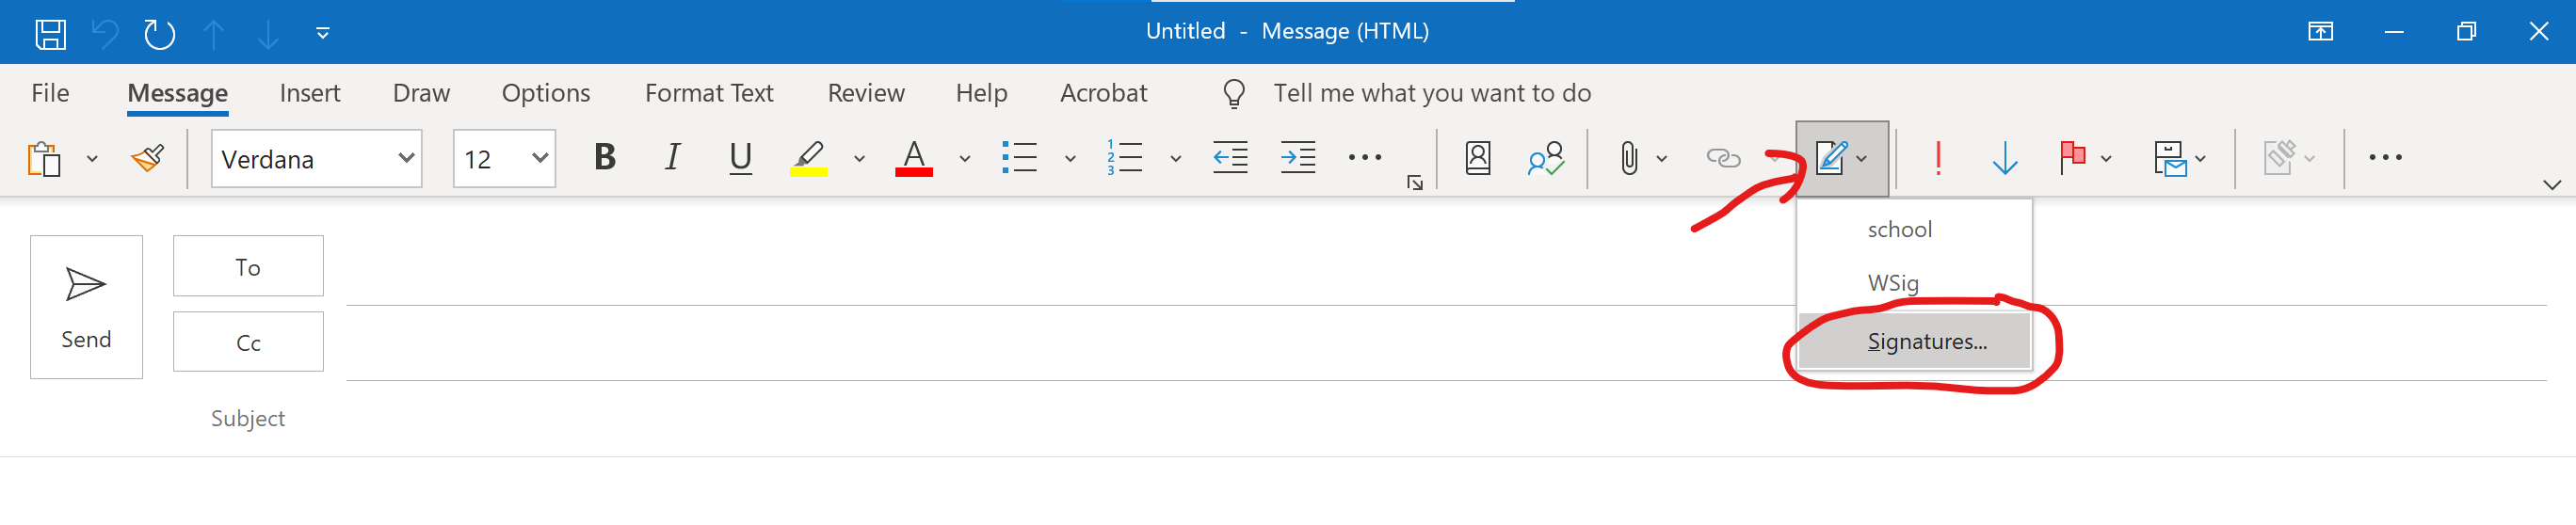Click the Cc button
Viewport: 2576px width, 525px height.
click(248, 342)
